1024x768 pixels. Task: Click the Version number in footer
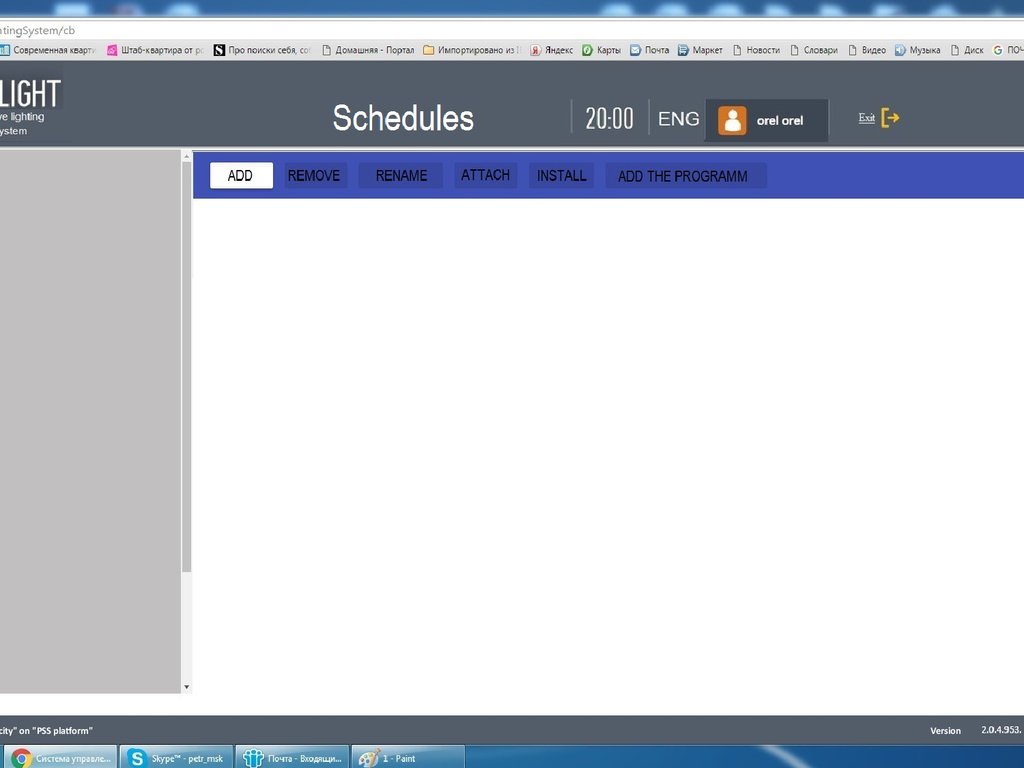click(1002, 729)
